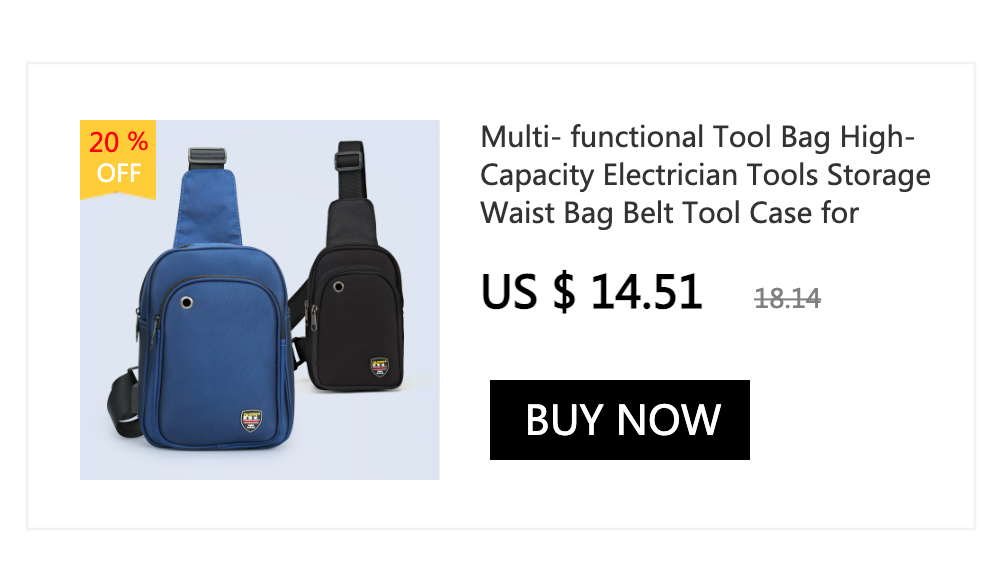Click the black shoulder strap beside blue bag
The width and height of the screenshot is (1000, 580).
click(124, 403)
